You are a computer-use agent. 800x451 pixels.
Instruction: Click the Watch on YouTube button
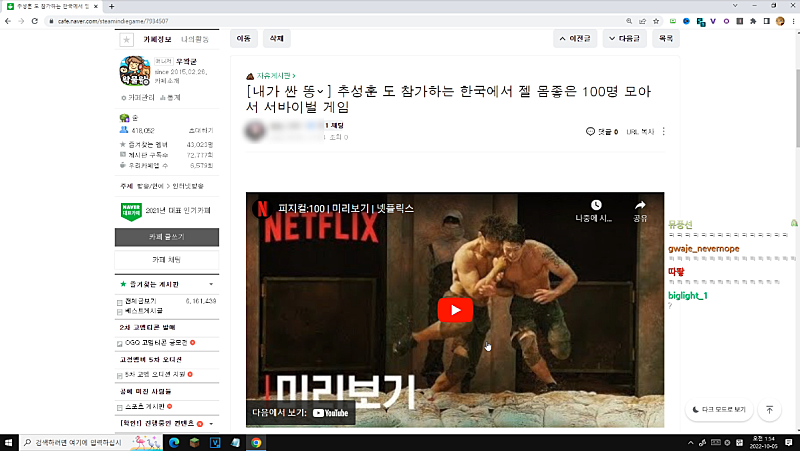click(301, 413)
